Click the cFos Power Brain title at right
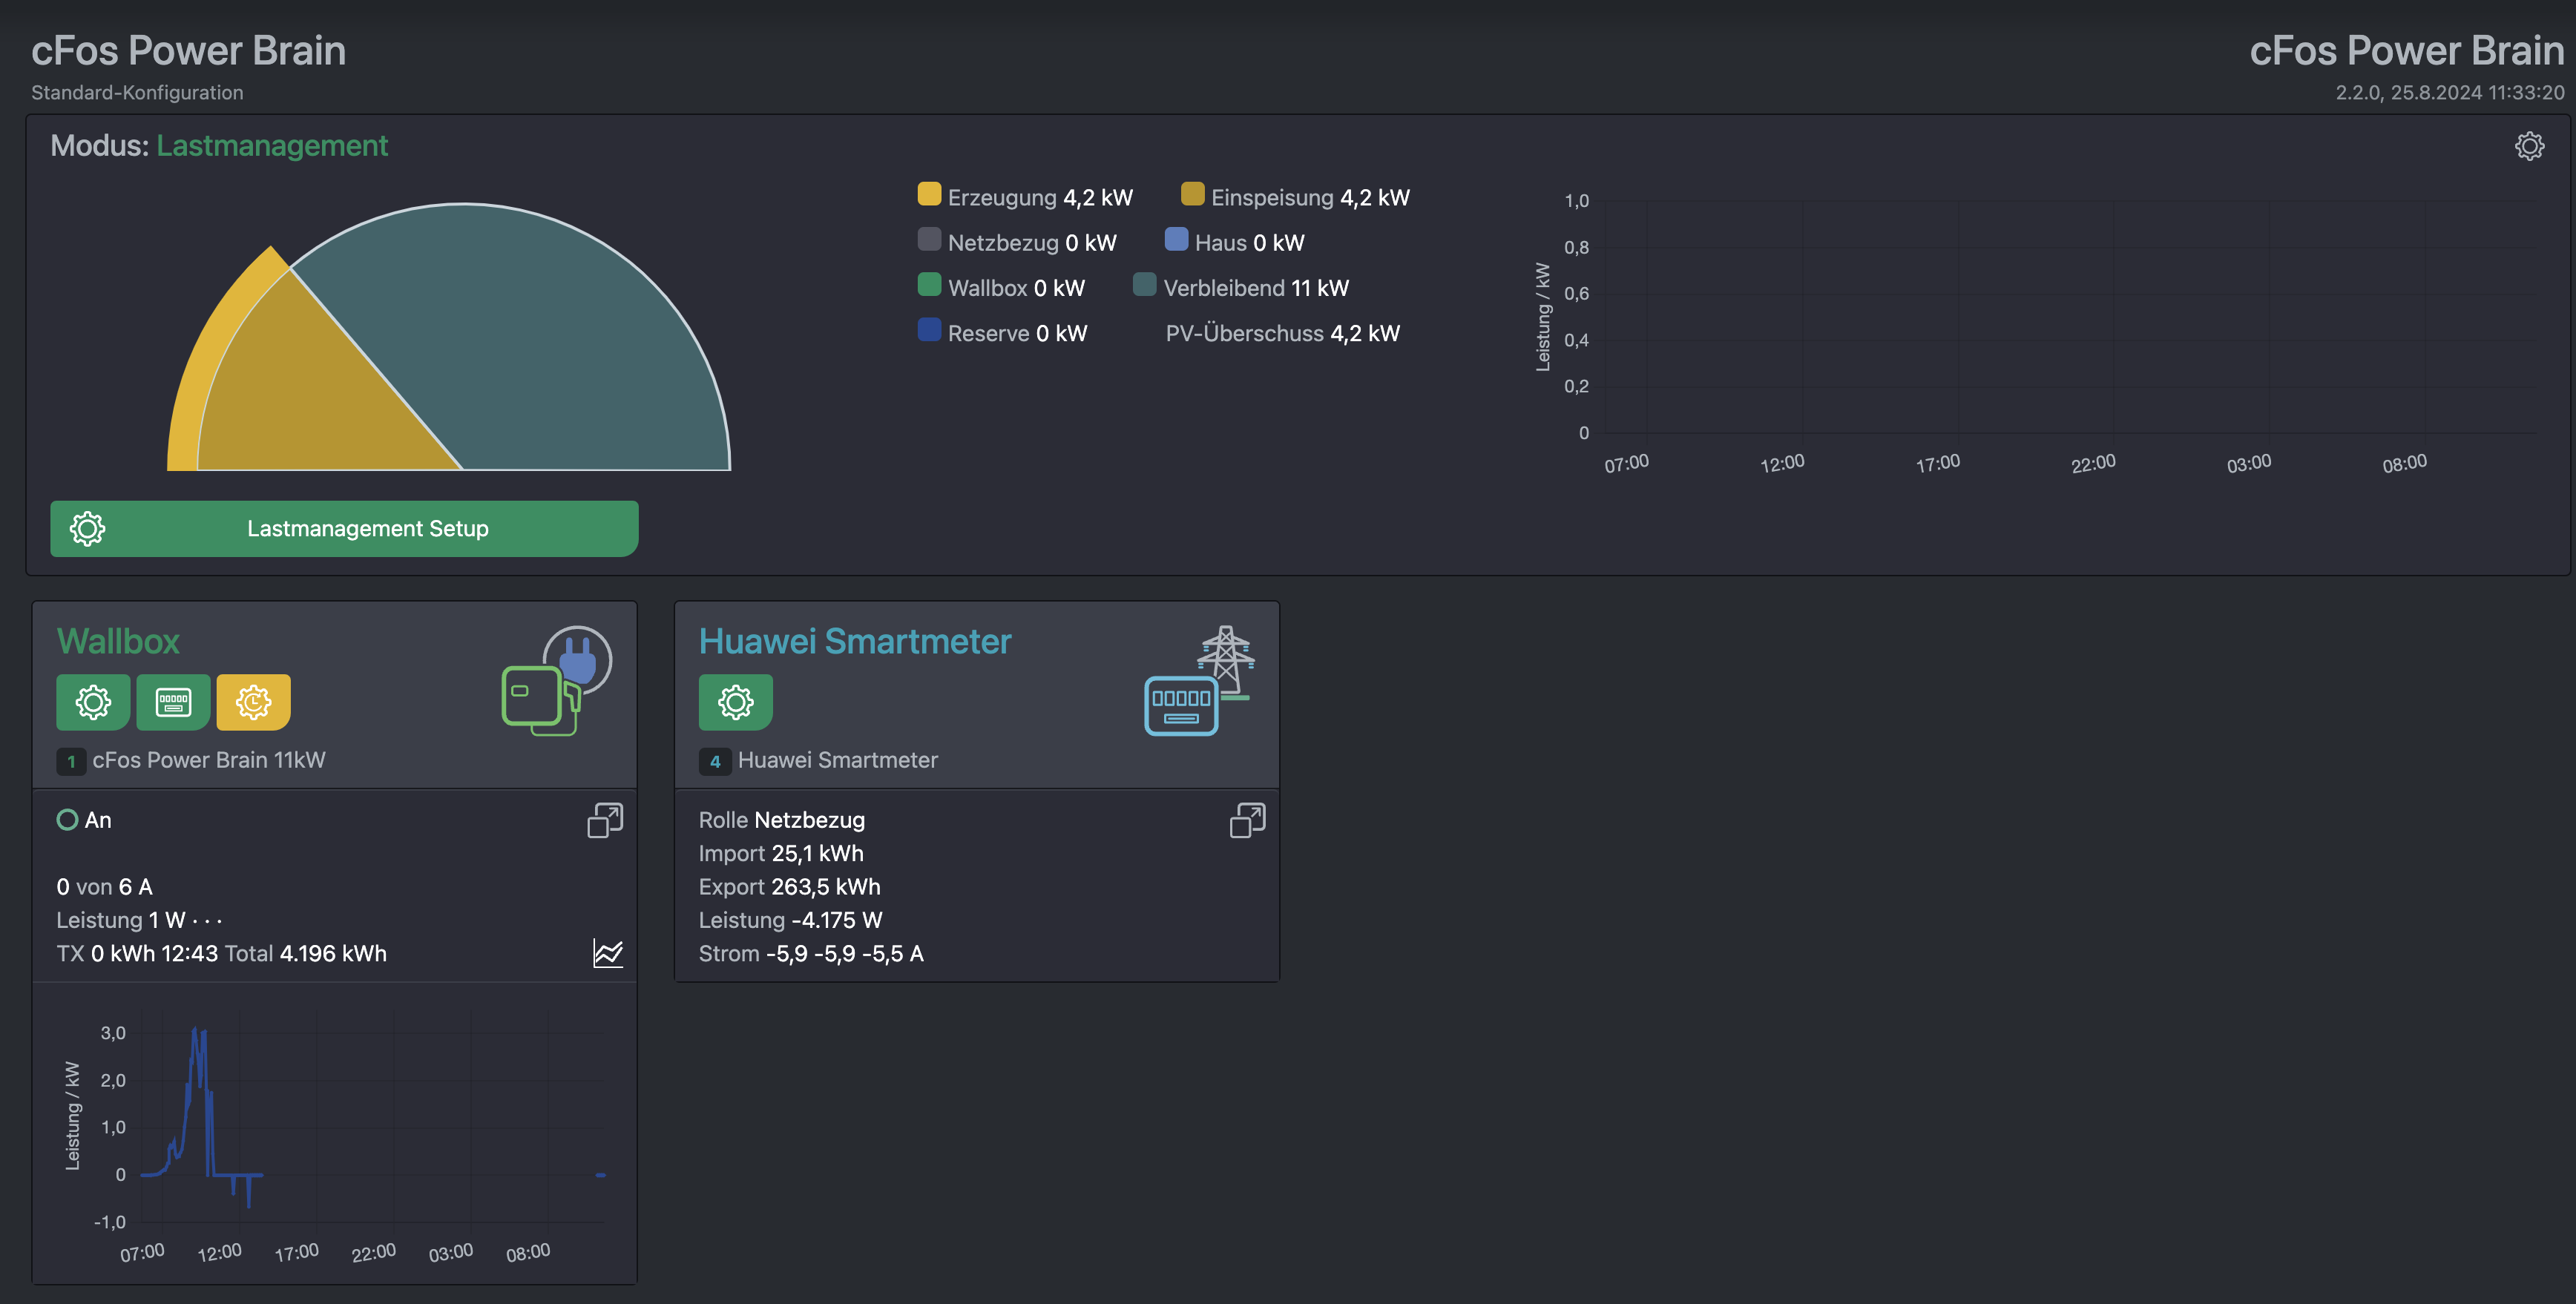This screenshot has width=2576, height=1304. coord(2406,50)
